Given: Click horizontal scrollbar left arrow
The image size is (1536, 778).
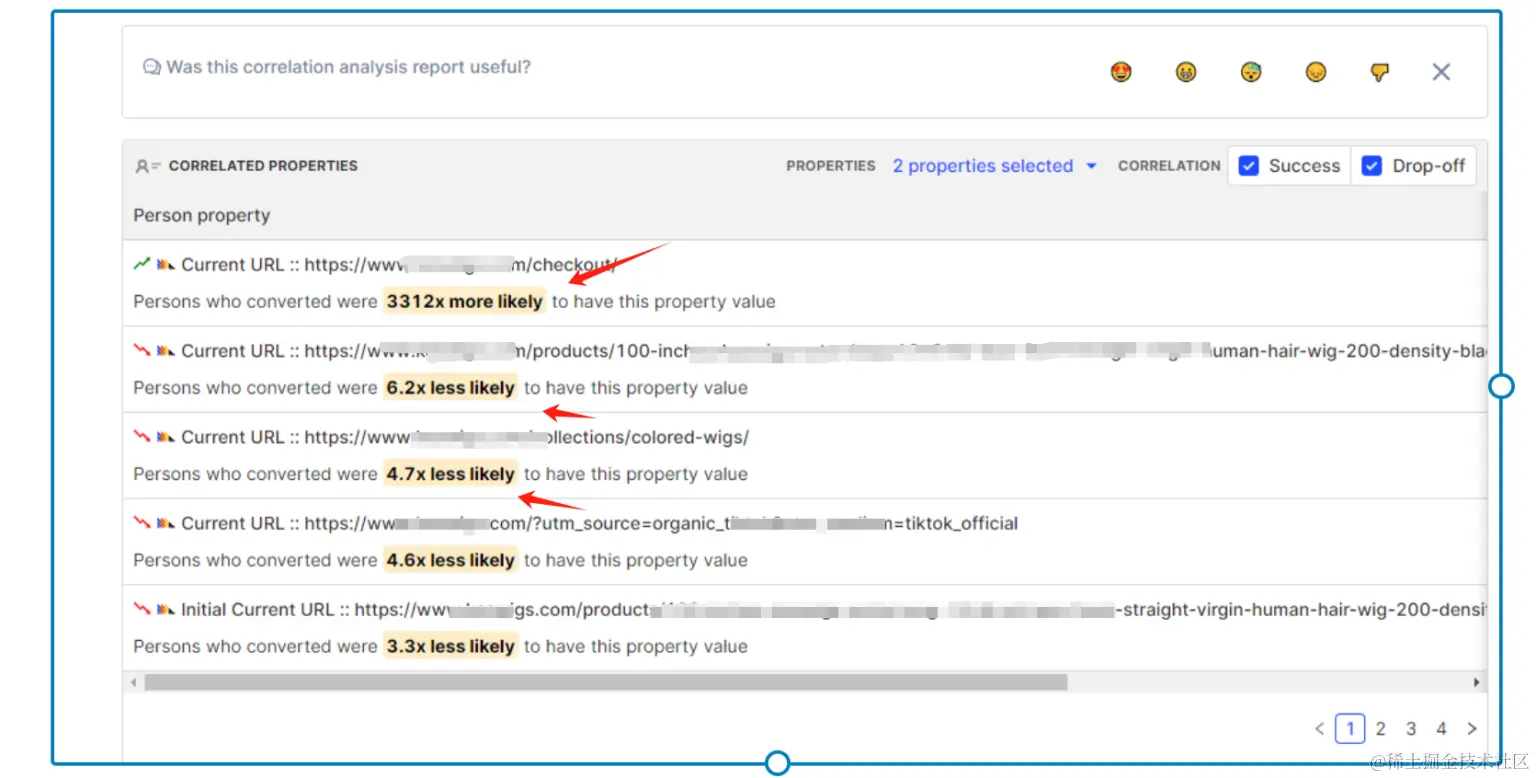Looking at the screenshot, I should (x=134, y=682).
